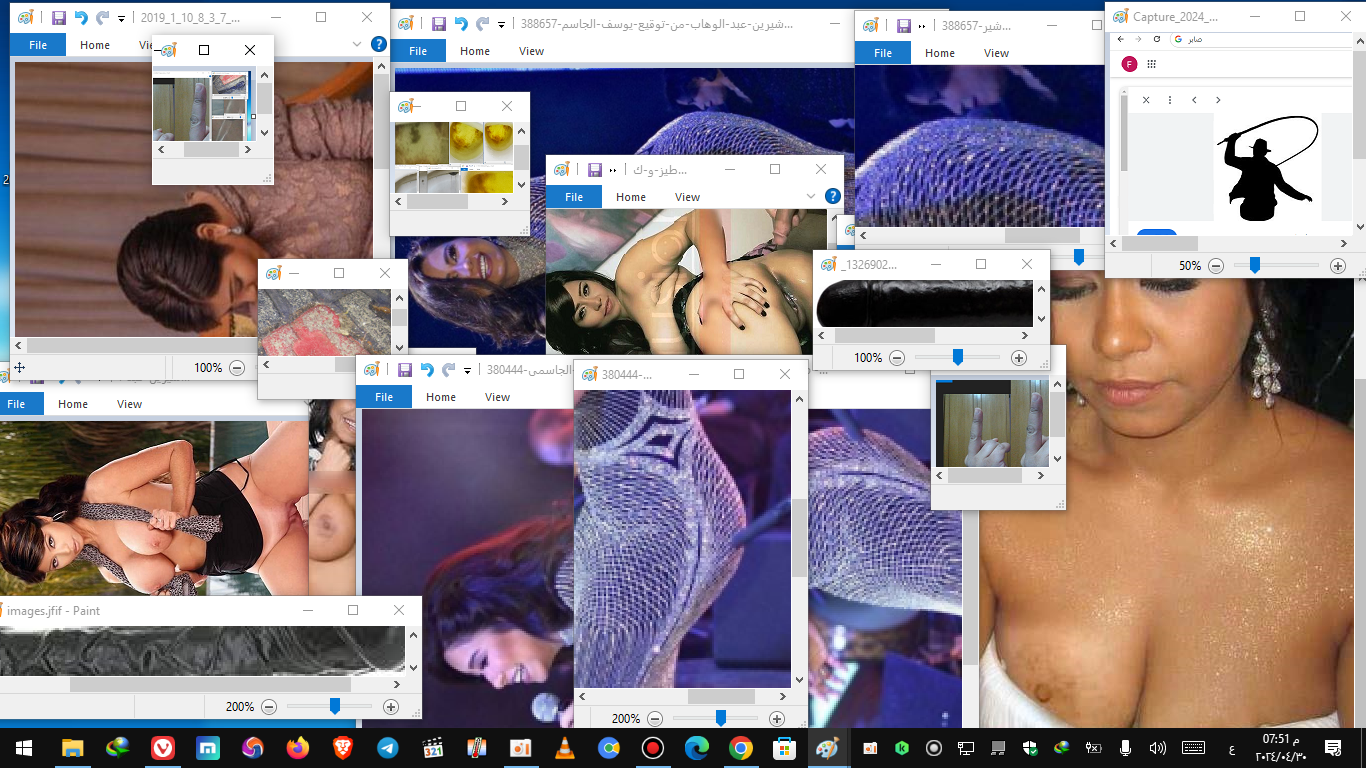Image resolution: width=1366 pixels, height=768 pixels.
Task: Open the Windows Start menu
Action: click(x=22, y=748)
